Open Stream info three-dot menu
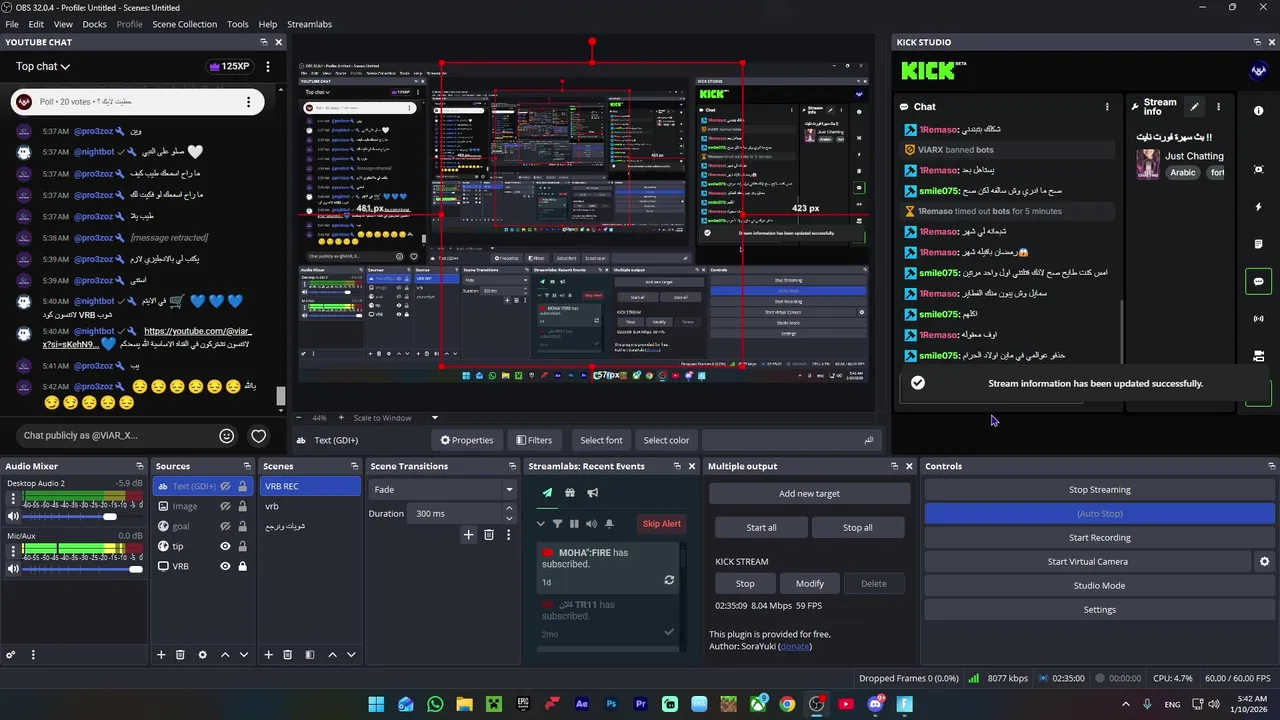Screen dimensions: 1280x720 pos(1218,106)
